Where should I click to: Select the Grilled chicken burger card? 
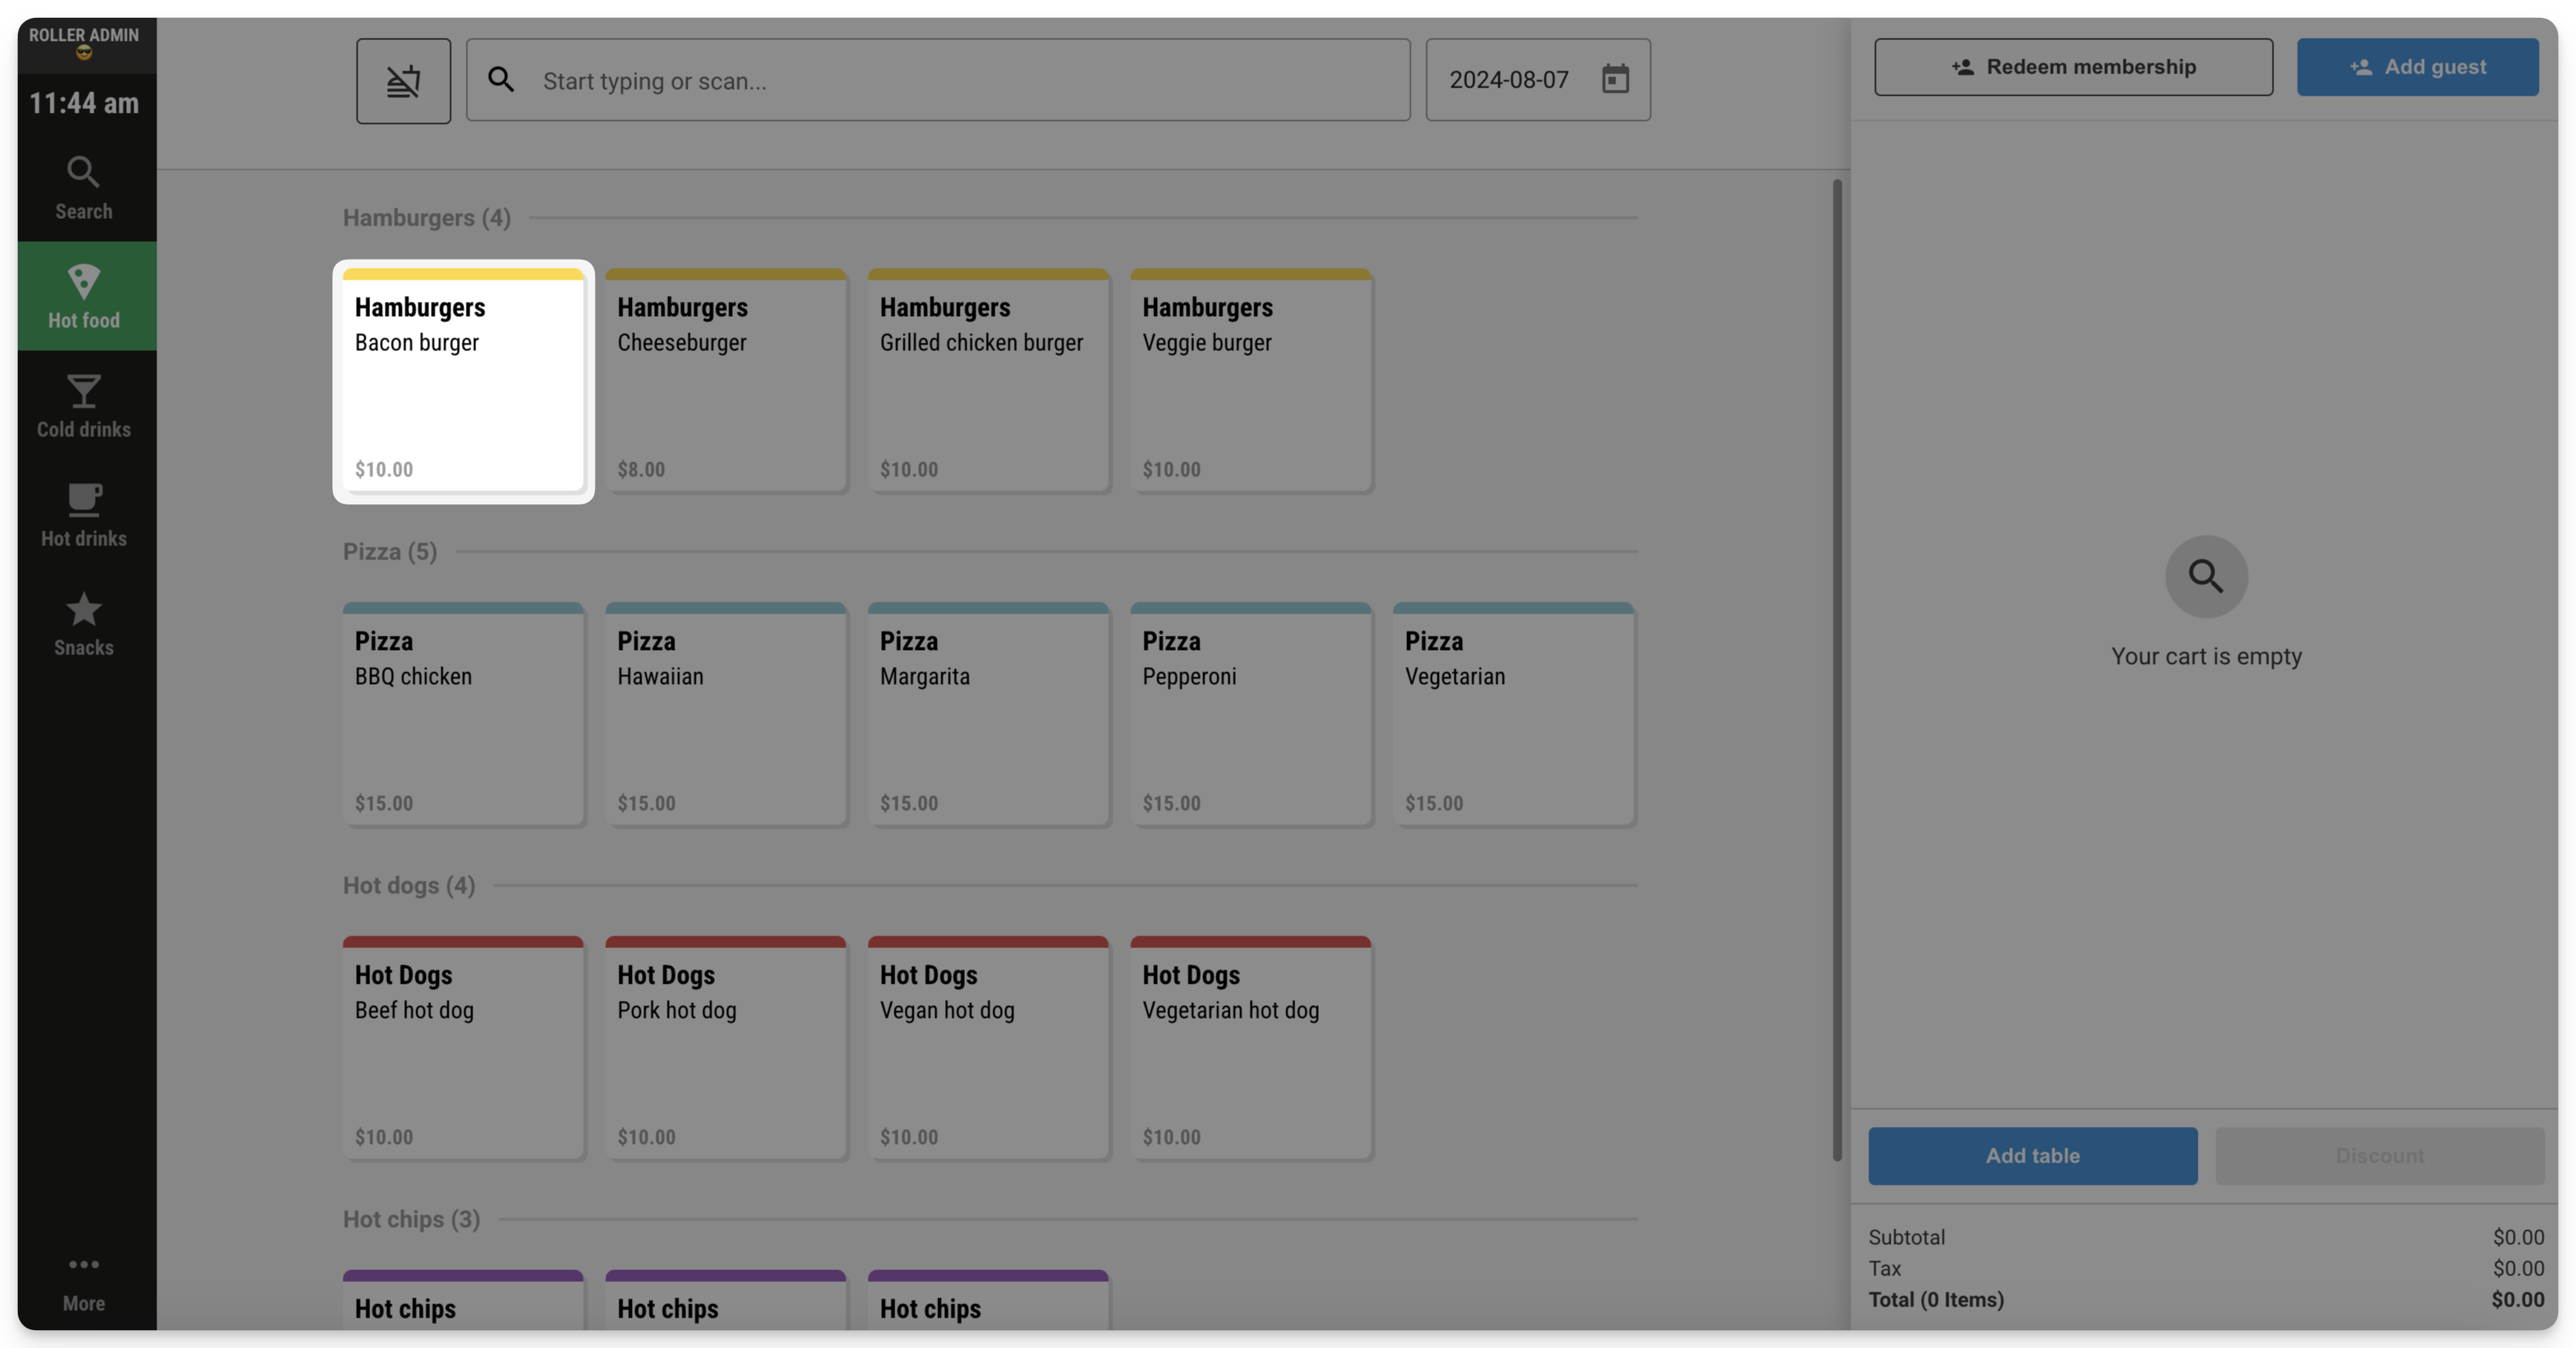pyautogui.click(x=988, y=381)
